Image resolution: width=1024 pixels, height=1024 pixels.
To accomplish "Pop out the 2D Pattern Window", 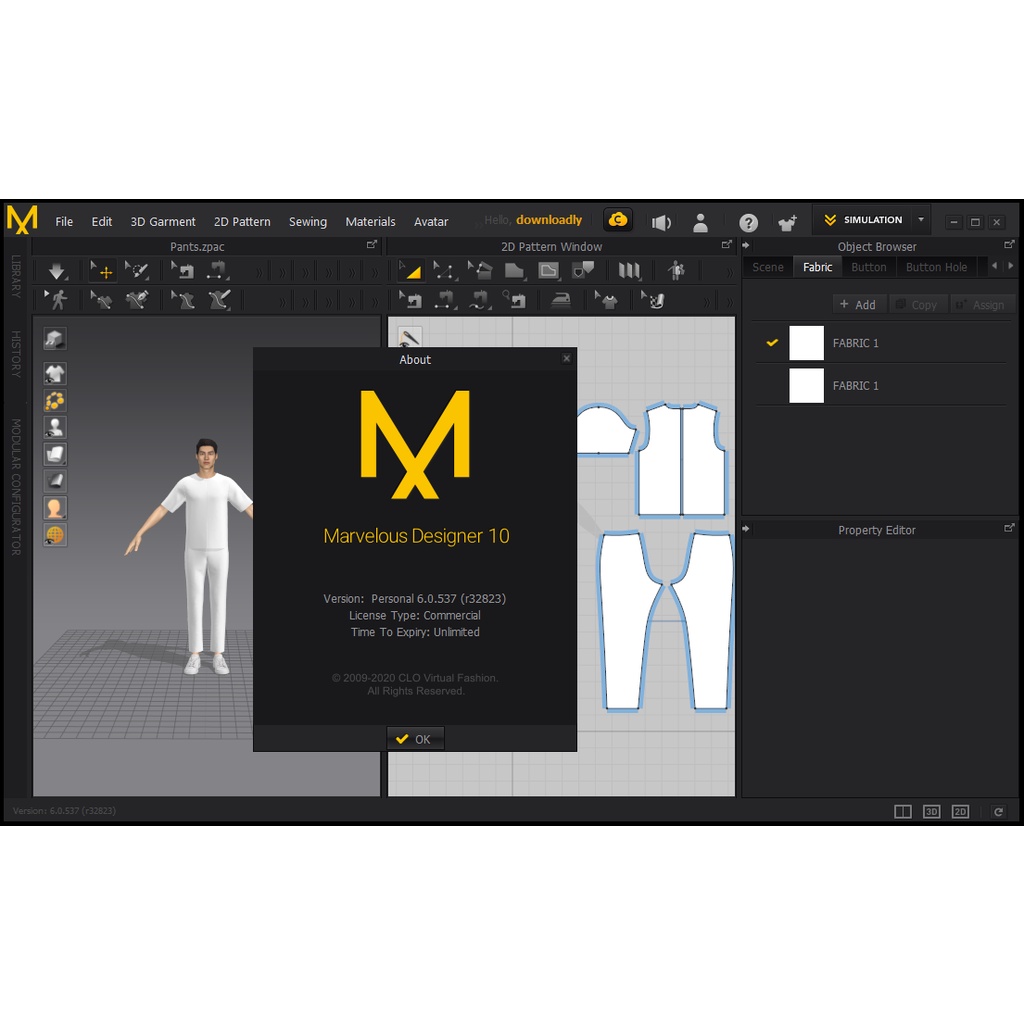I will (x=726, y=244).
